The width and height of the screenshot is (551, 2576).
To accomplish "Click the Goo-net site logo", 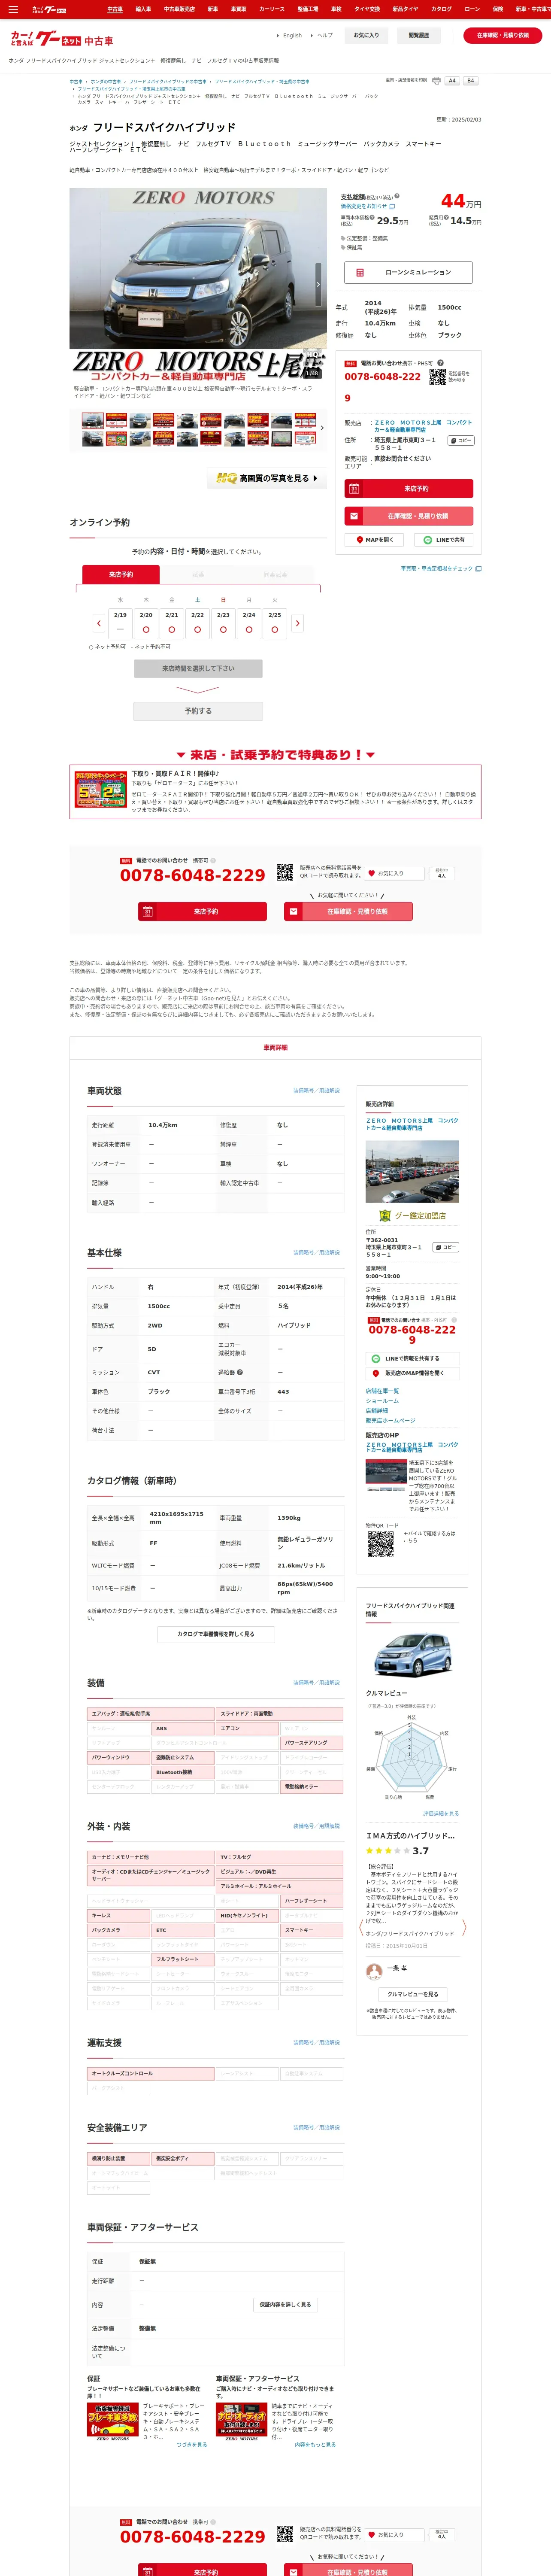I will point(61,39).
